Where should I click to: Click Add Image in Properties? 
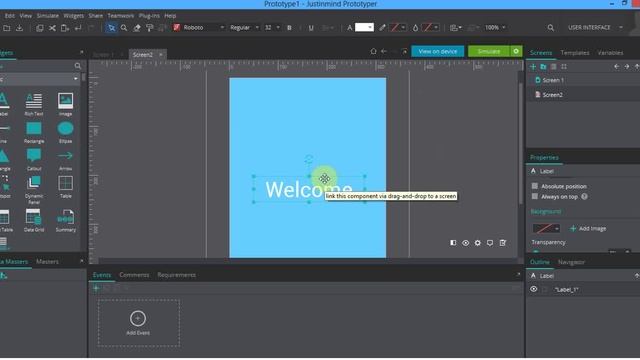tap(588, 229)
